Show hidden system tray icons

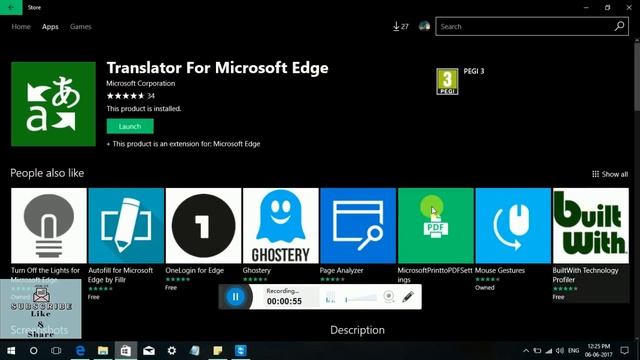526,351
